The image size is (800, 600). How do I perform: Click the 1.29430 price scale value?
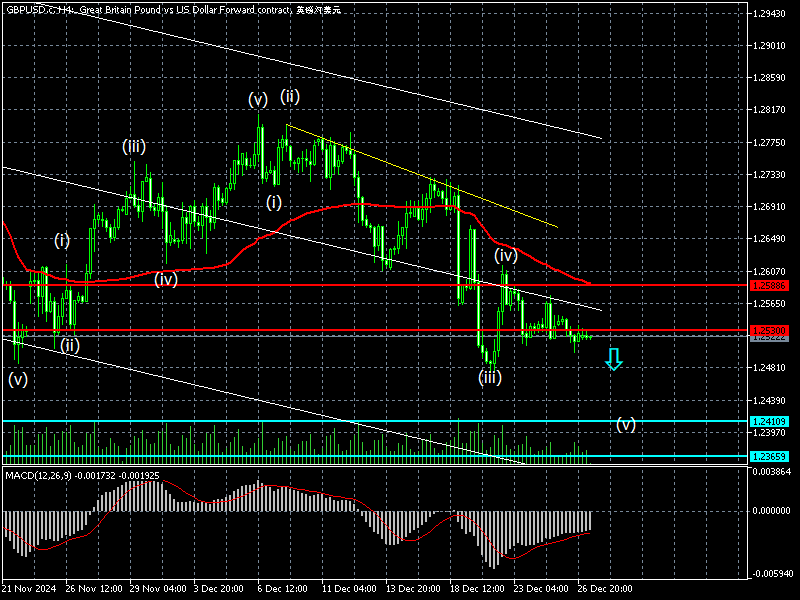click(770, 14)
